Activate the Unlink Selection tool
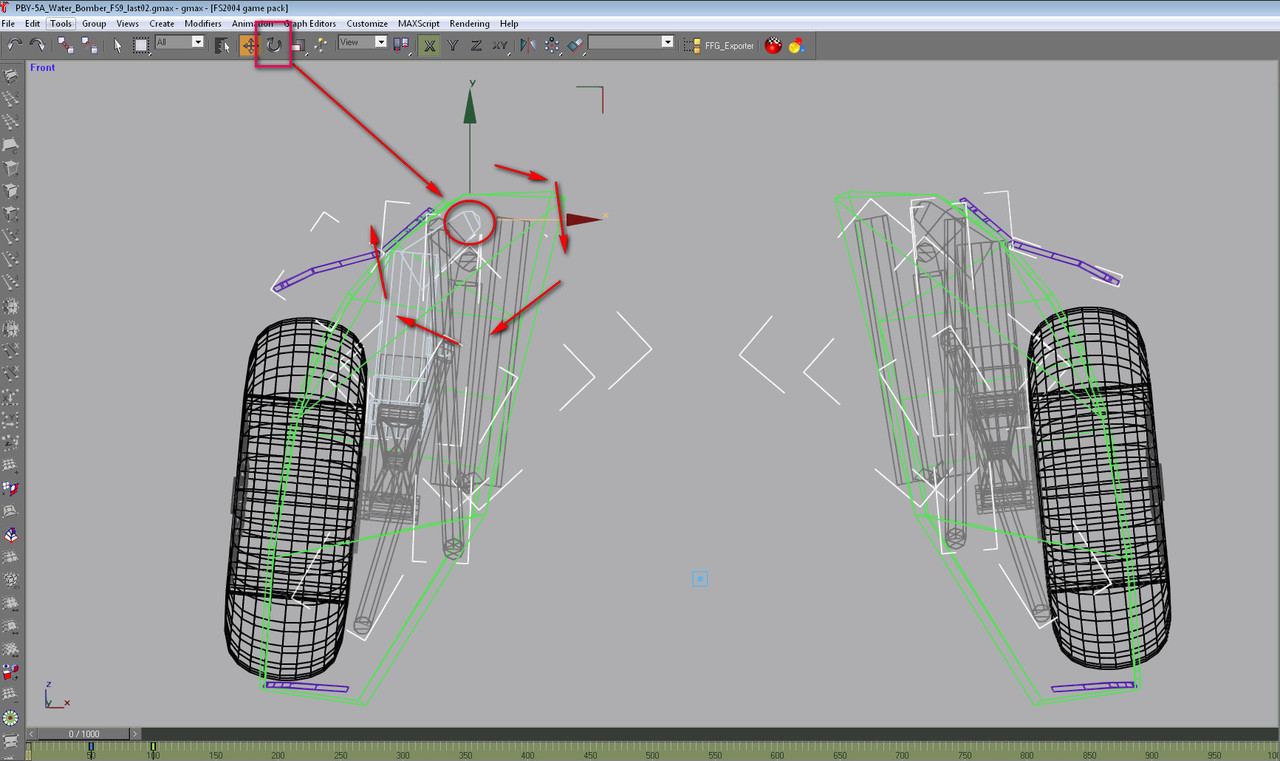The width and height of the screenshot is (1280, 761). [89, 45]
